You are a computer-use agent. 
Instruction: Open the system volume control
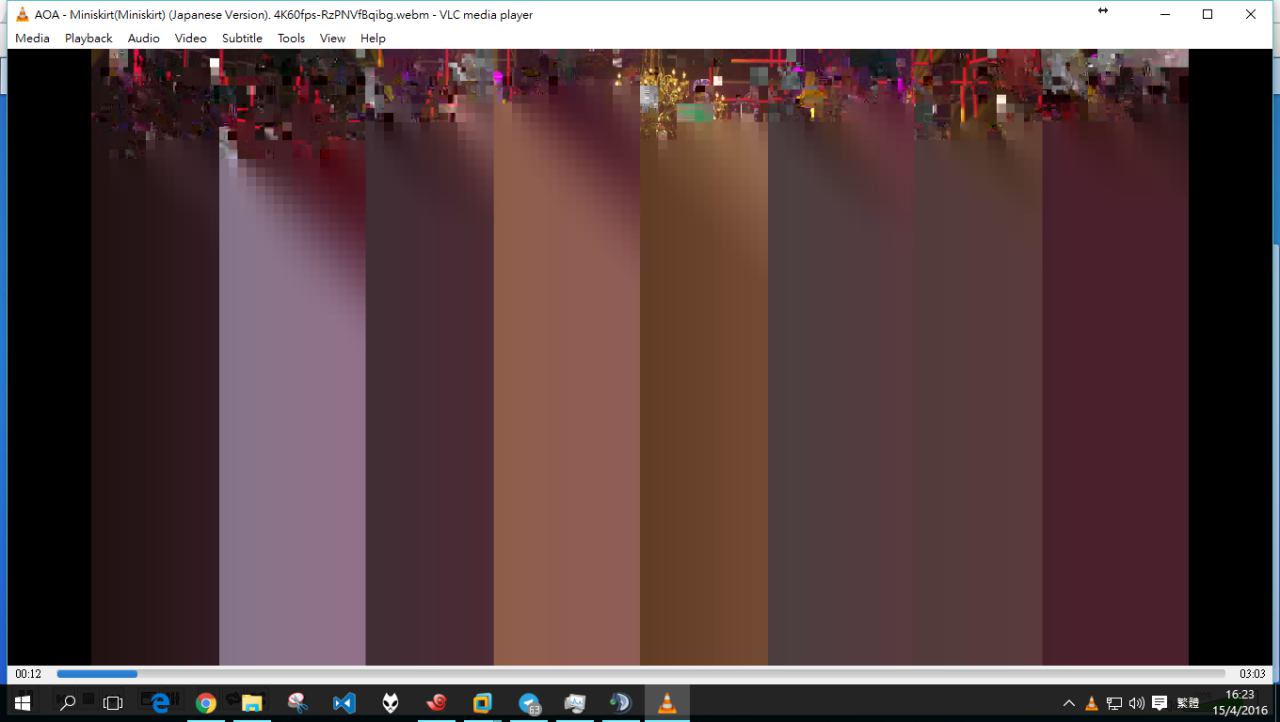coord(1137,703)
